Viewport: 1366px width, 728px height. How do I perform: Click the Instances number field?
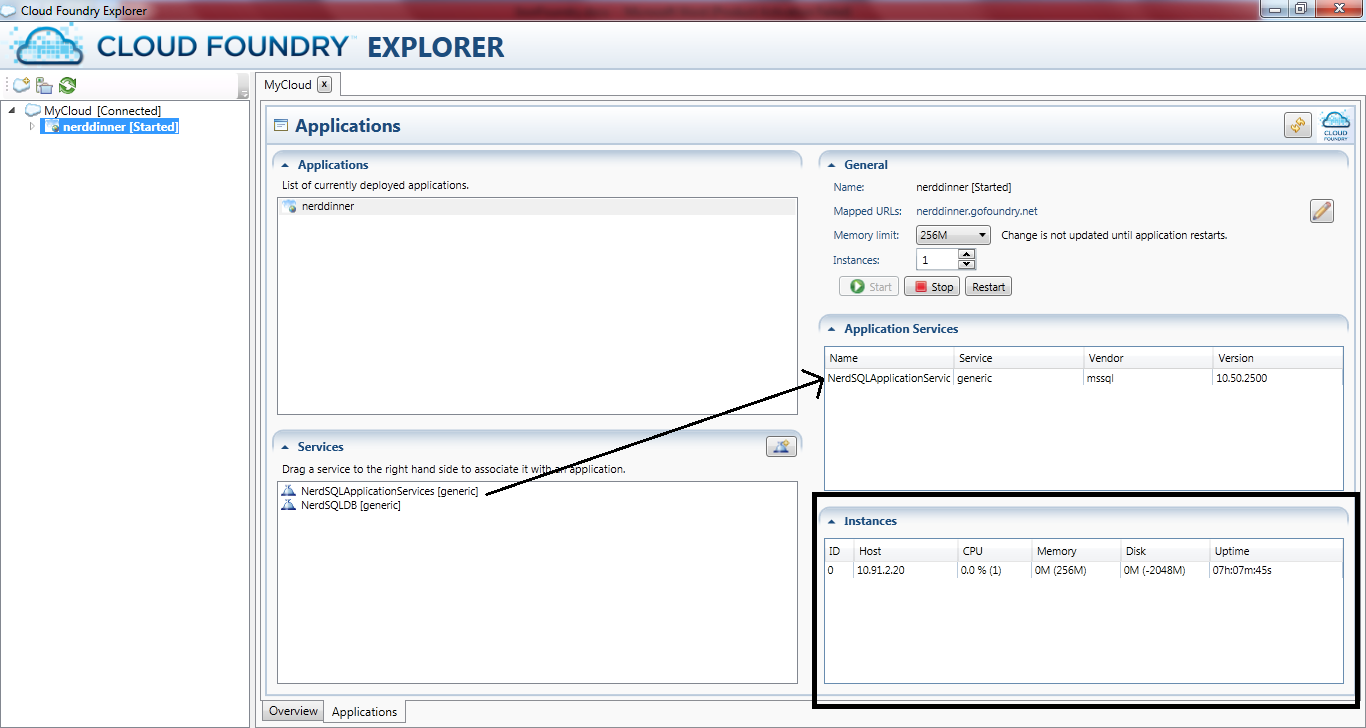pos(937,260)
